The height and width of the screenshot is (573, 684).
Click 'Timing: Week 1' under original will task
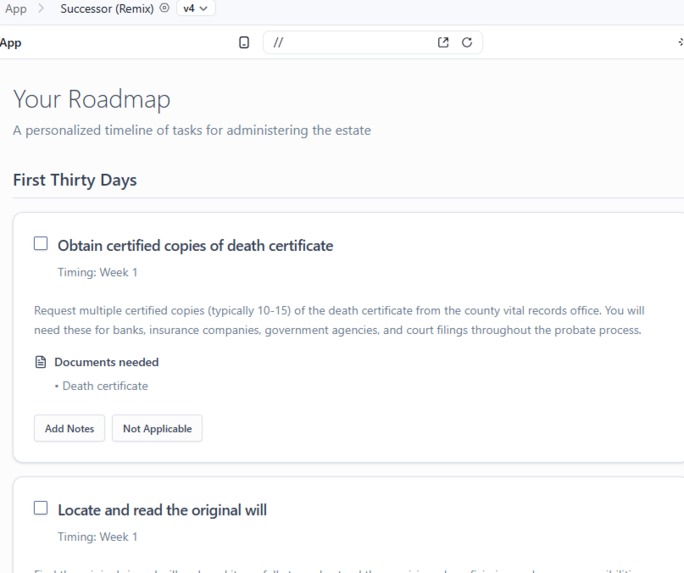(98, 536)
